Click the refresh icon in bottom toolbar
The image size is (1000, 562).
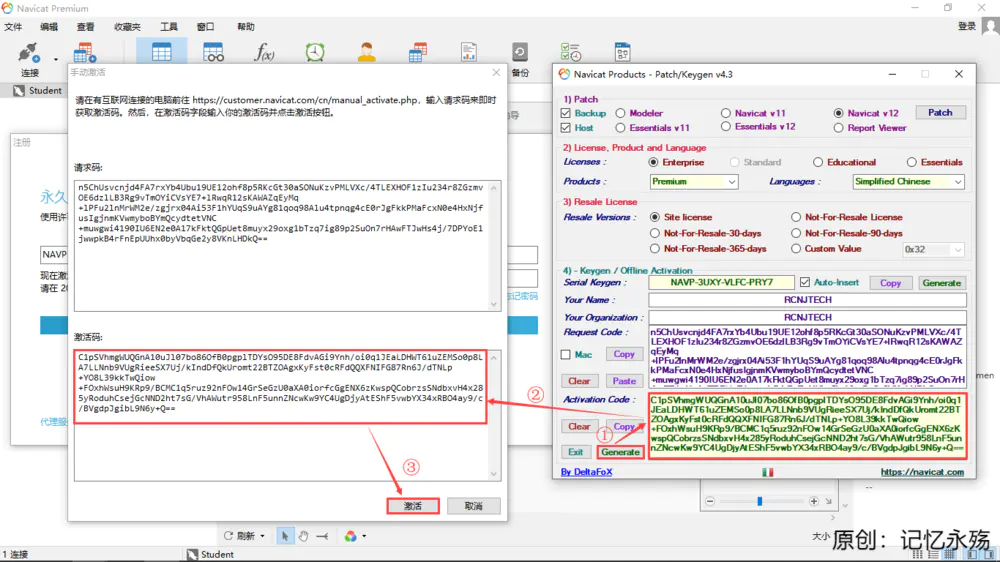click(228, 536)
